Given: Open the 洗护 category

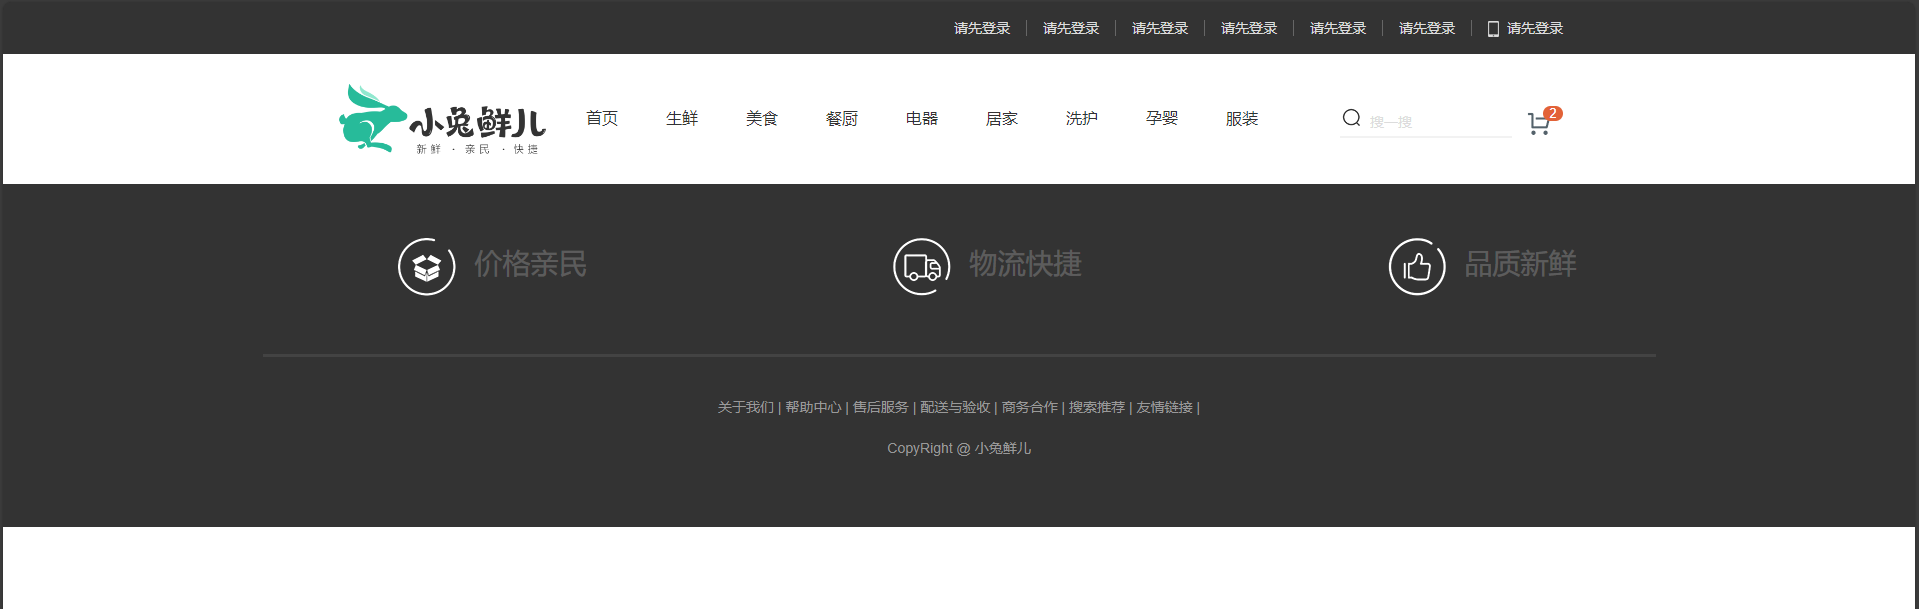Looking at the screenshot, I should (x=1082, y=118).
